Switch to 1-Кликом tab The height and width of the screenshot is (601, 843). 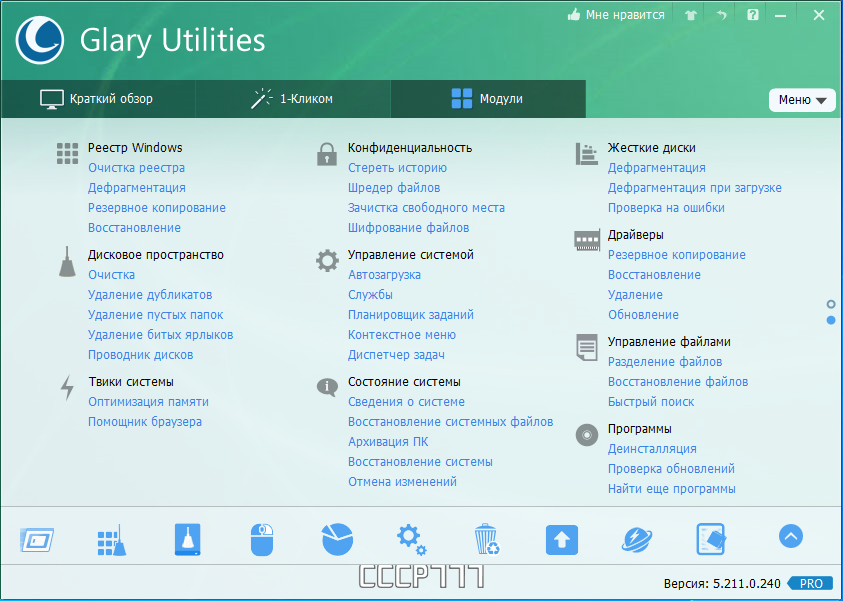pos(292,99)
